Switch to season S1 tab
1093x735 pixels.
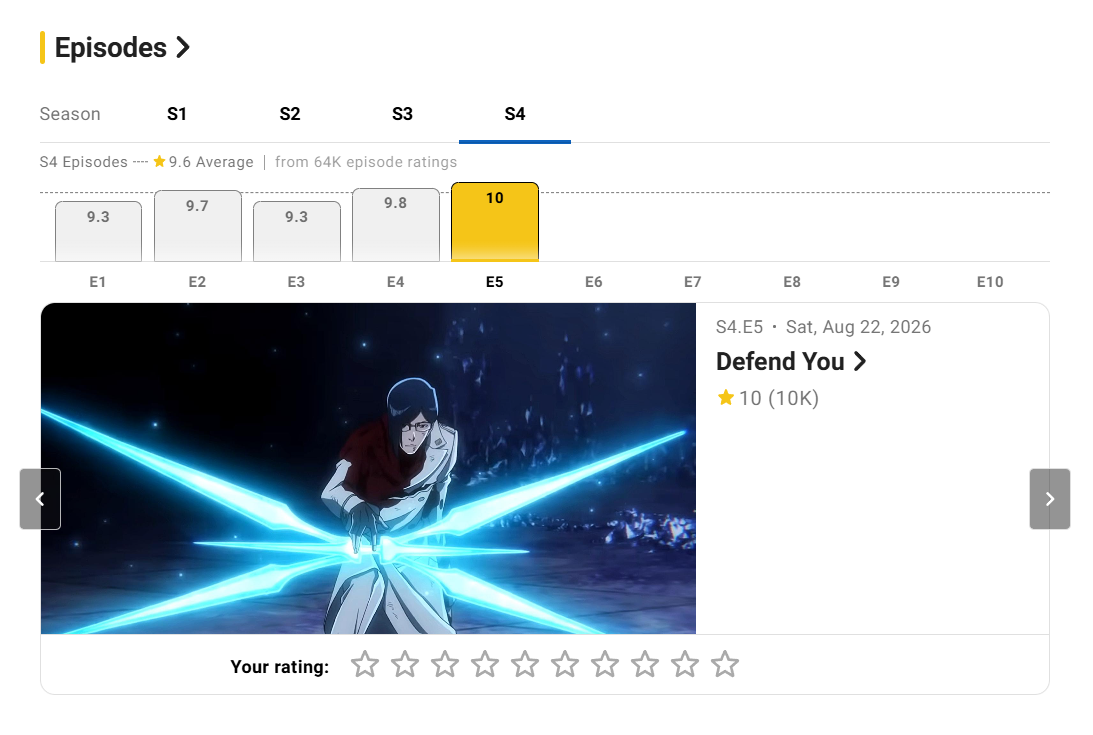[177, 114]
